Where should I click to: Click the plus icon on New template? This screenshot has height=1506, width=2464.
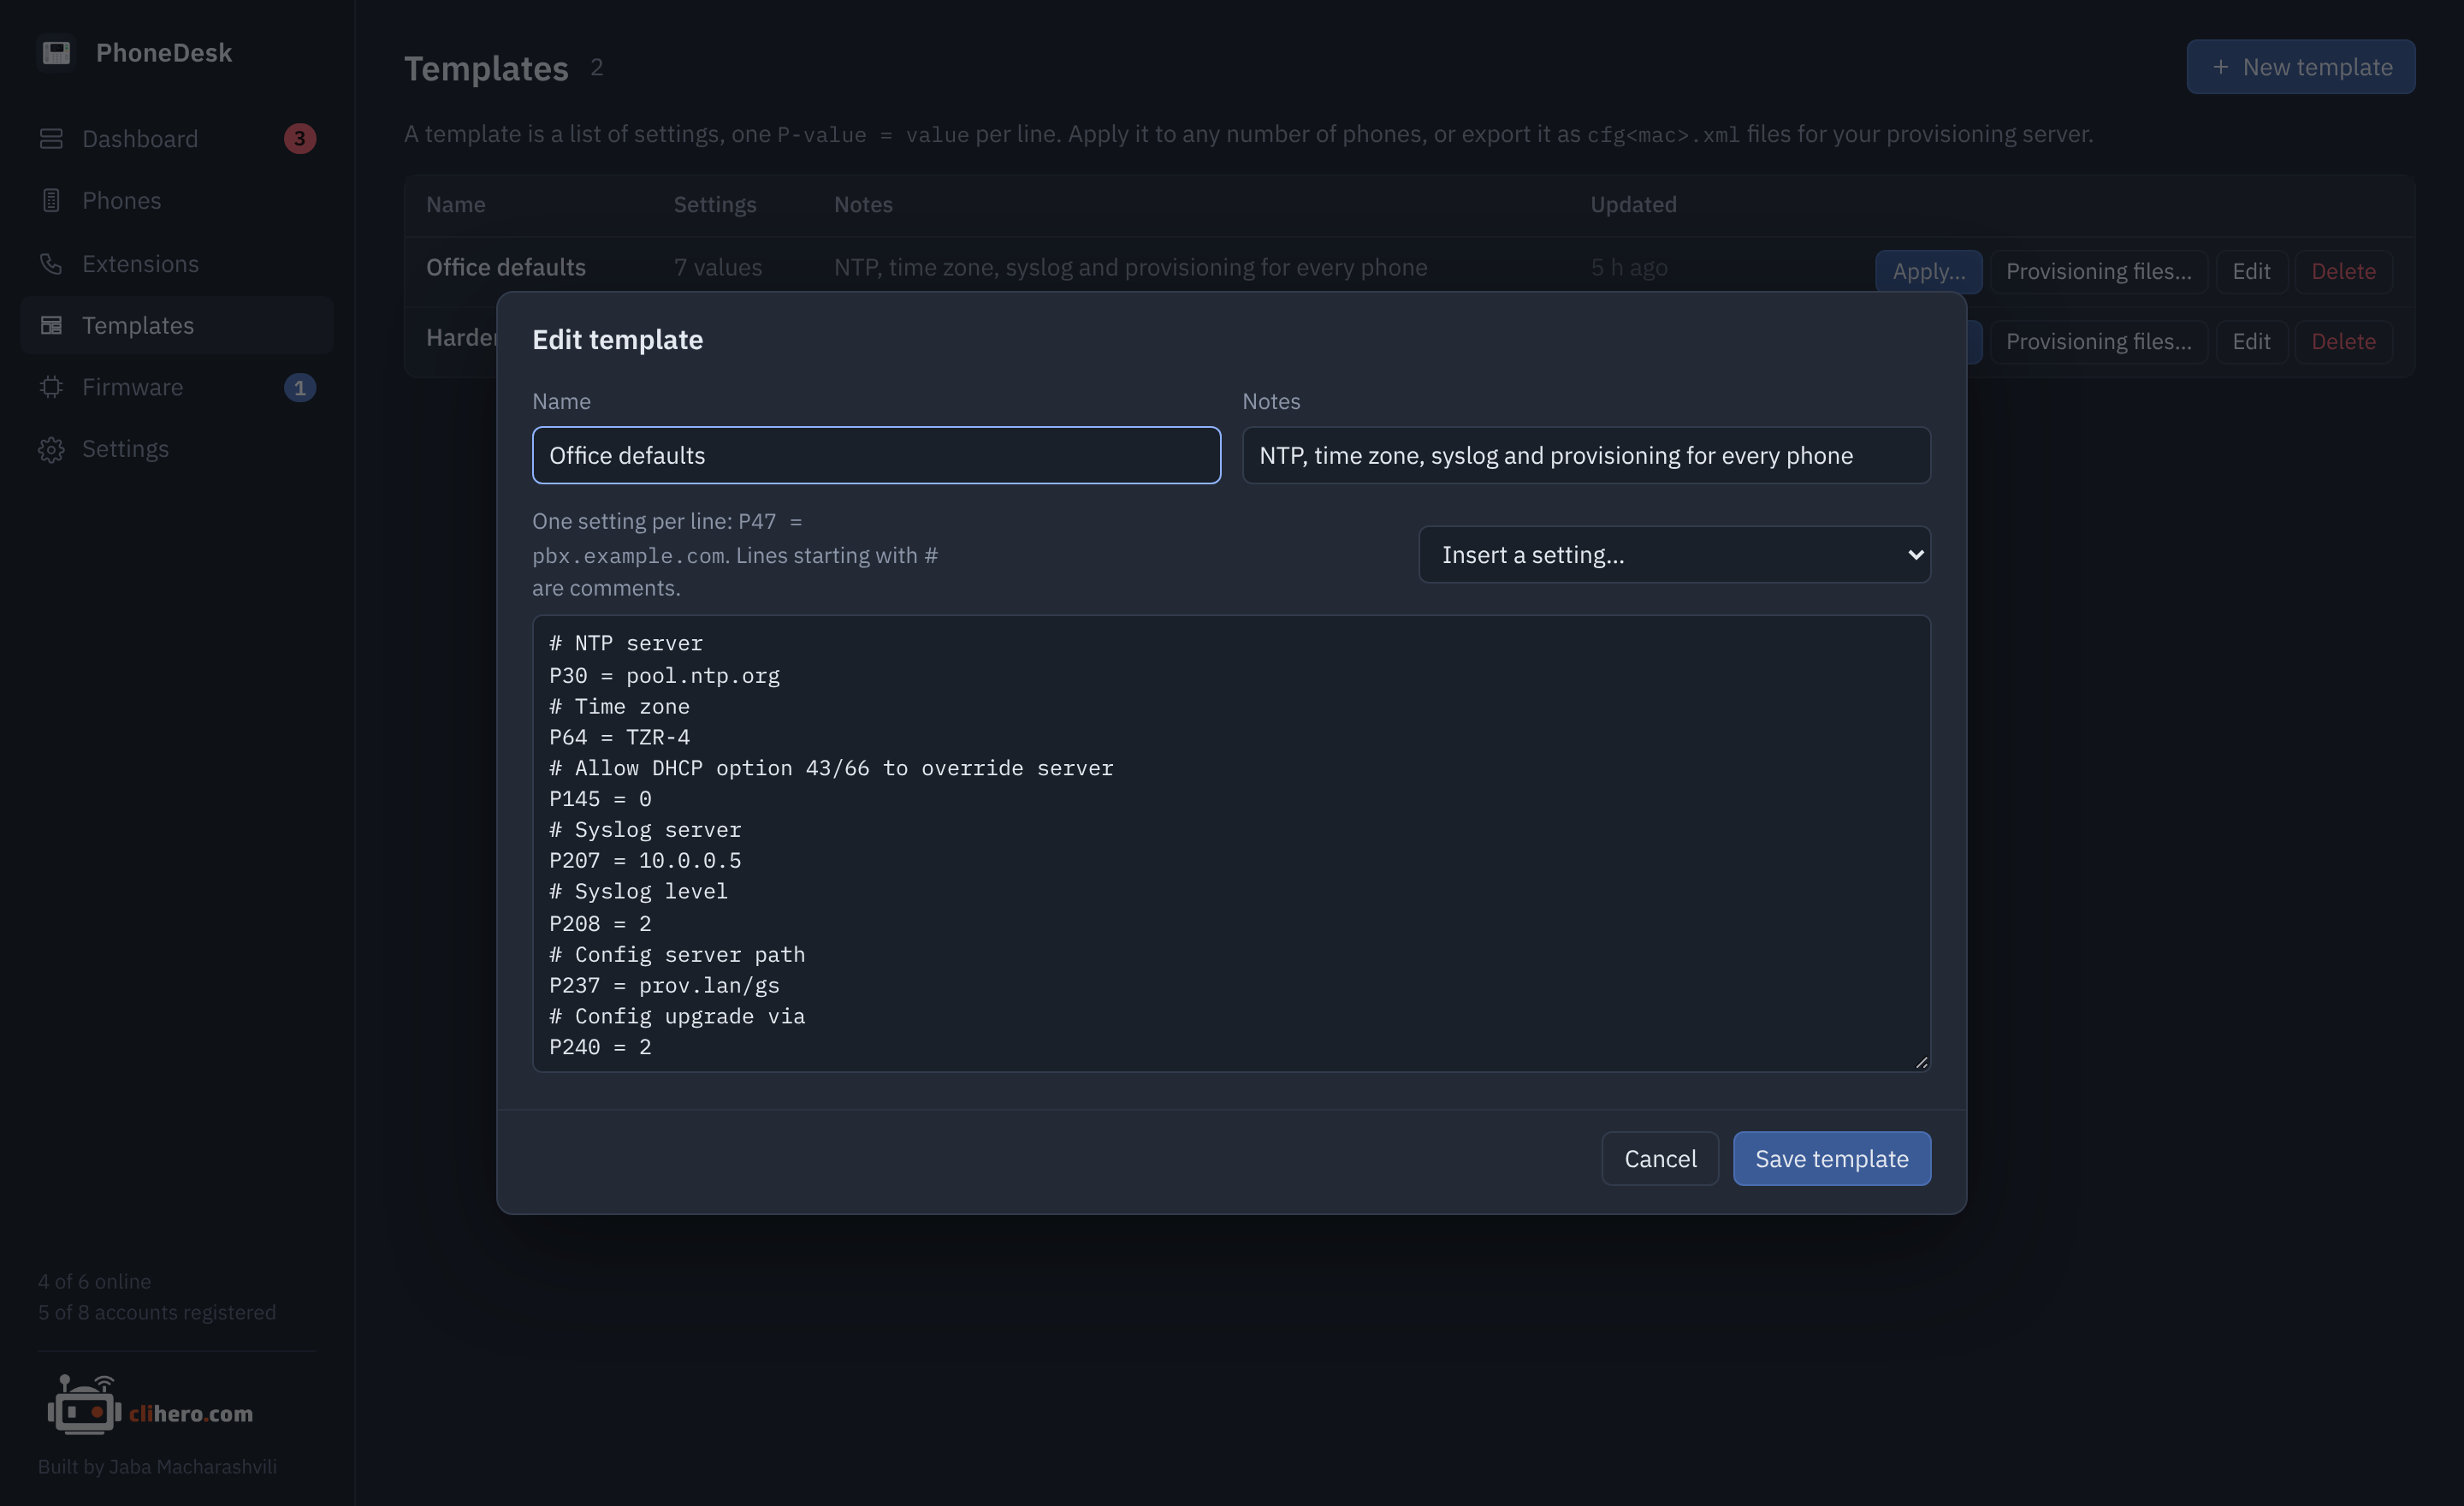(x=2221, y=67)
